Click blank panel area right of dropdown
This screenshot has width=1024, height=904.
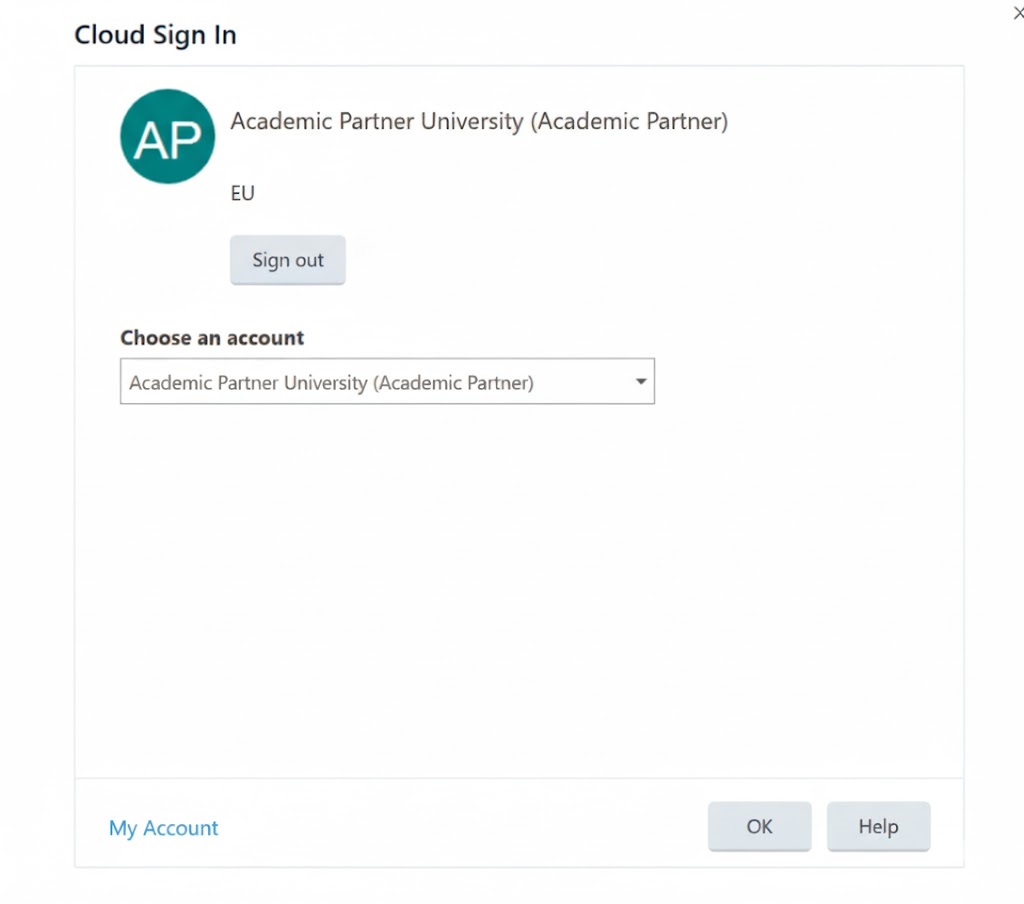tap(800, 382)
